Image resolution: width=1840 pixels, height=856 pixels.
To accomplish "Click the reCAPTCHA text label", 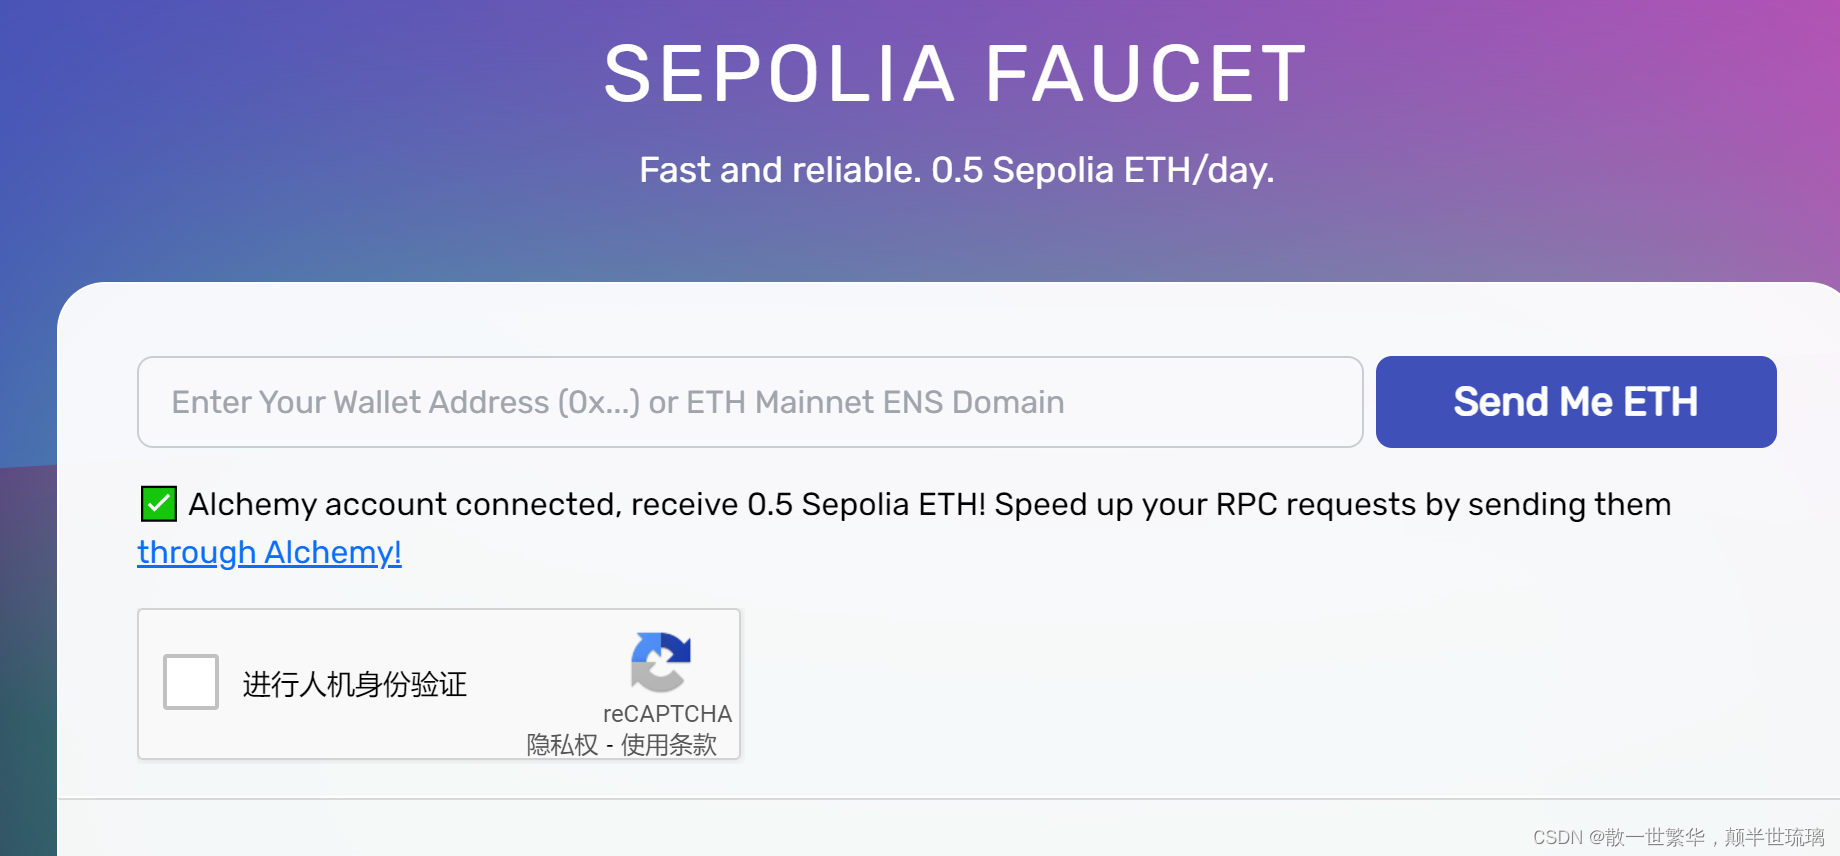I will point(667,714).
